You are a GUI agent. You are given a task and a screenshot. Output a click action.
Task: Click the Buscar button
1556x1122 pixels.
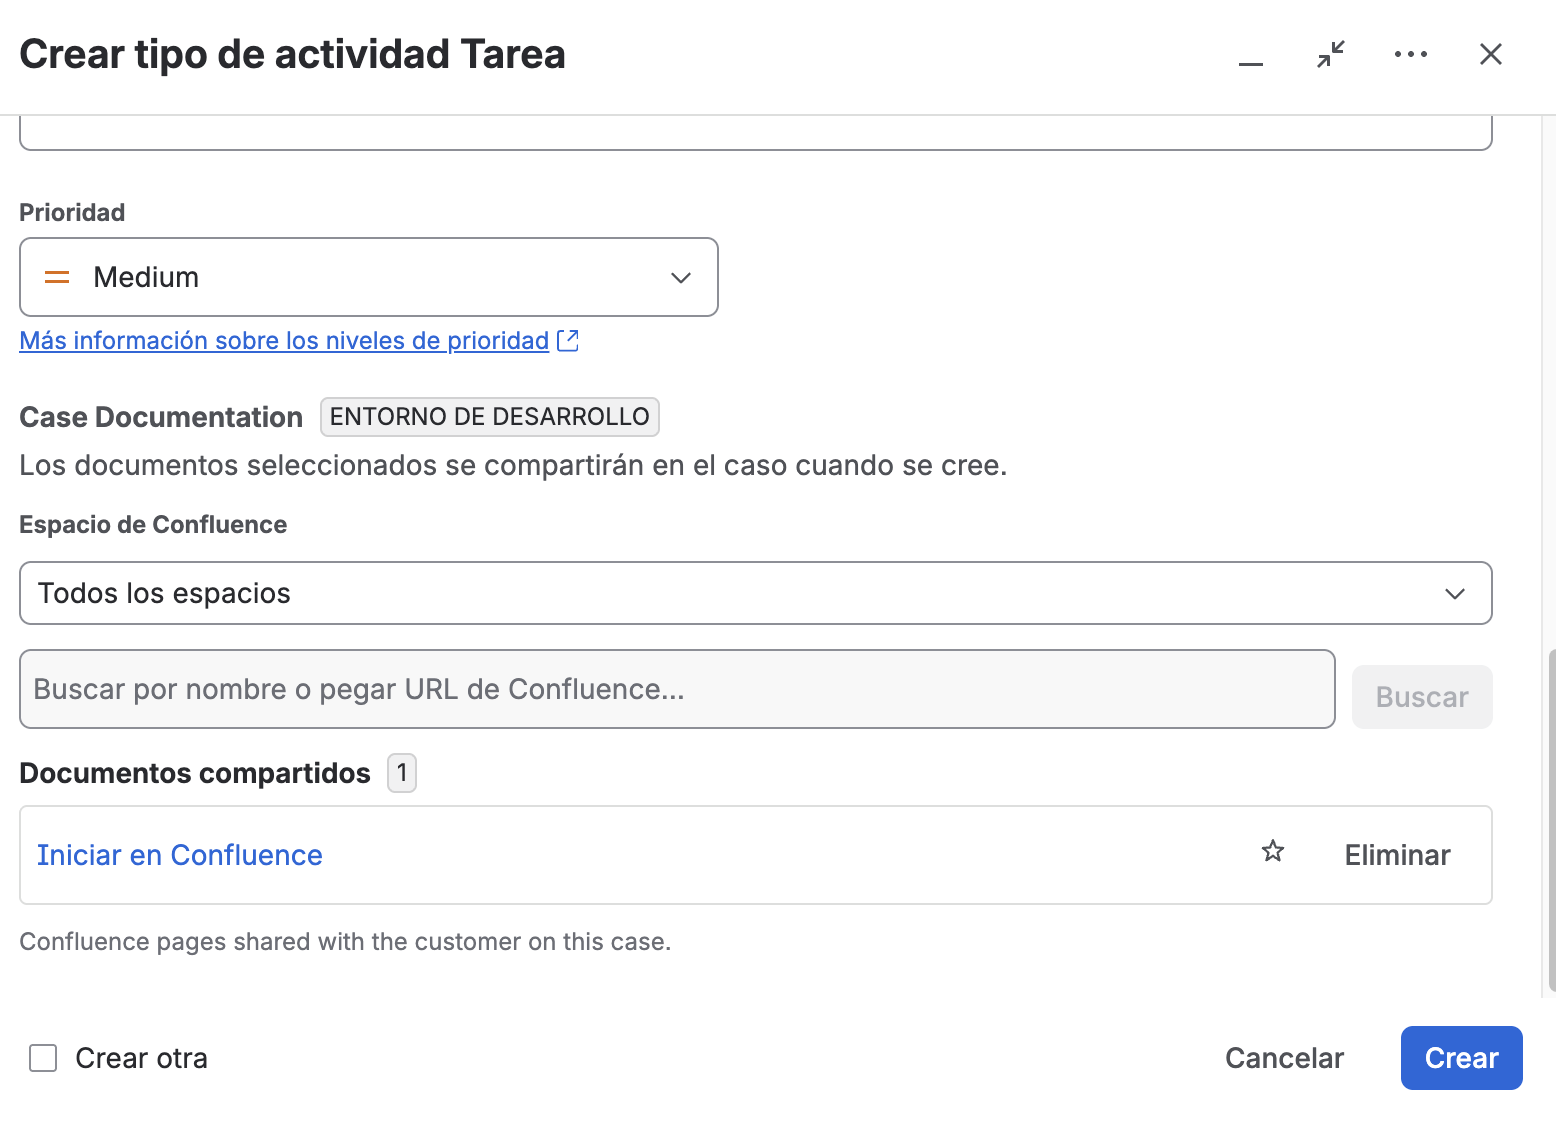tap(1422, 697)
